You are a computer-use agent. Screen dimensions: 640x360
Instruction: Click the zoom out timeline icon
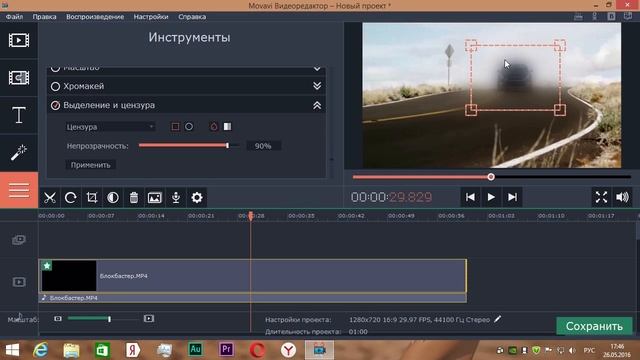pos(58,318)
